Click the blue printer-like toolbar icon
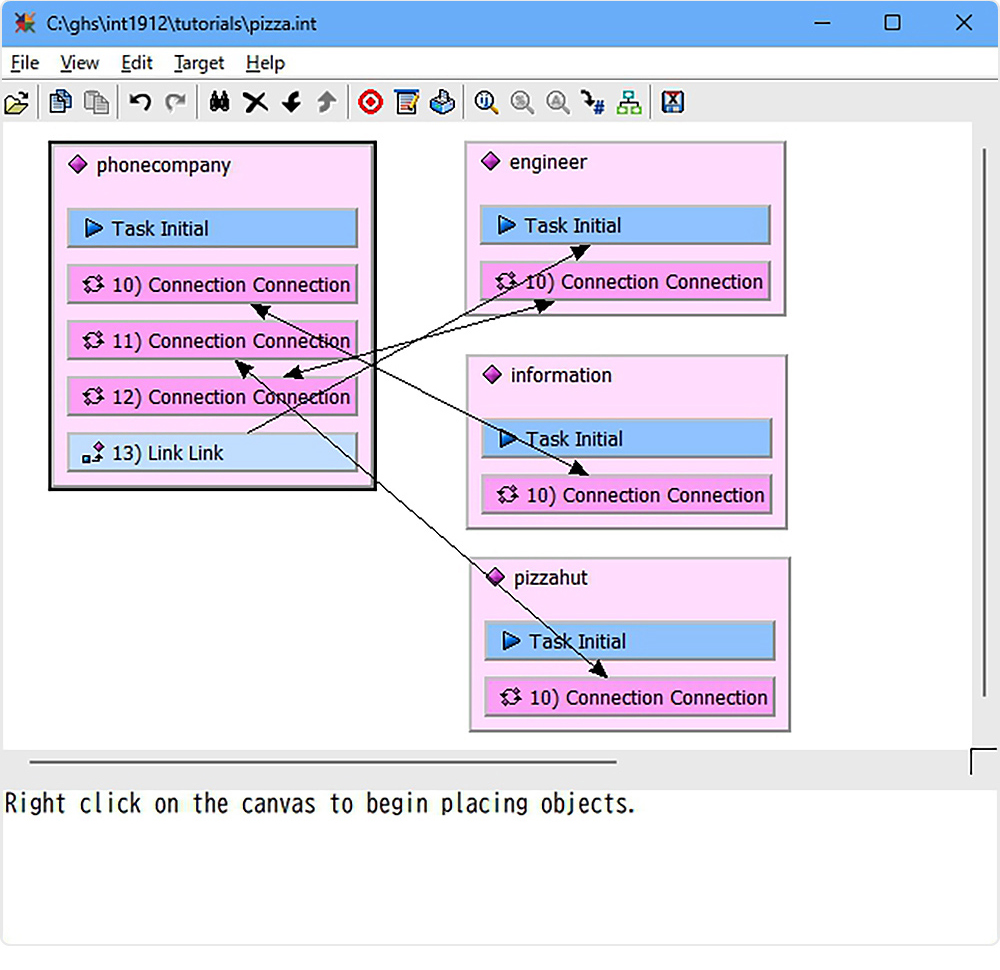Screen dimensions: 1000x970 click(442, 102)
